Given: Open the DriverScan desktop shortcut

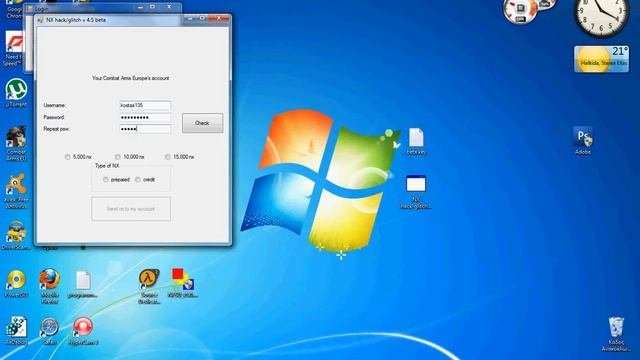Looking at the screenshot, I should click(x=16, y=235).
